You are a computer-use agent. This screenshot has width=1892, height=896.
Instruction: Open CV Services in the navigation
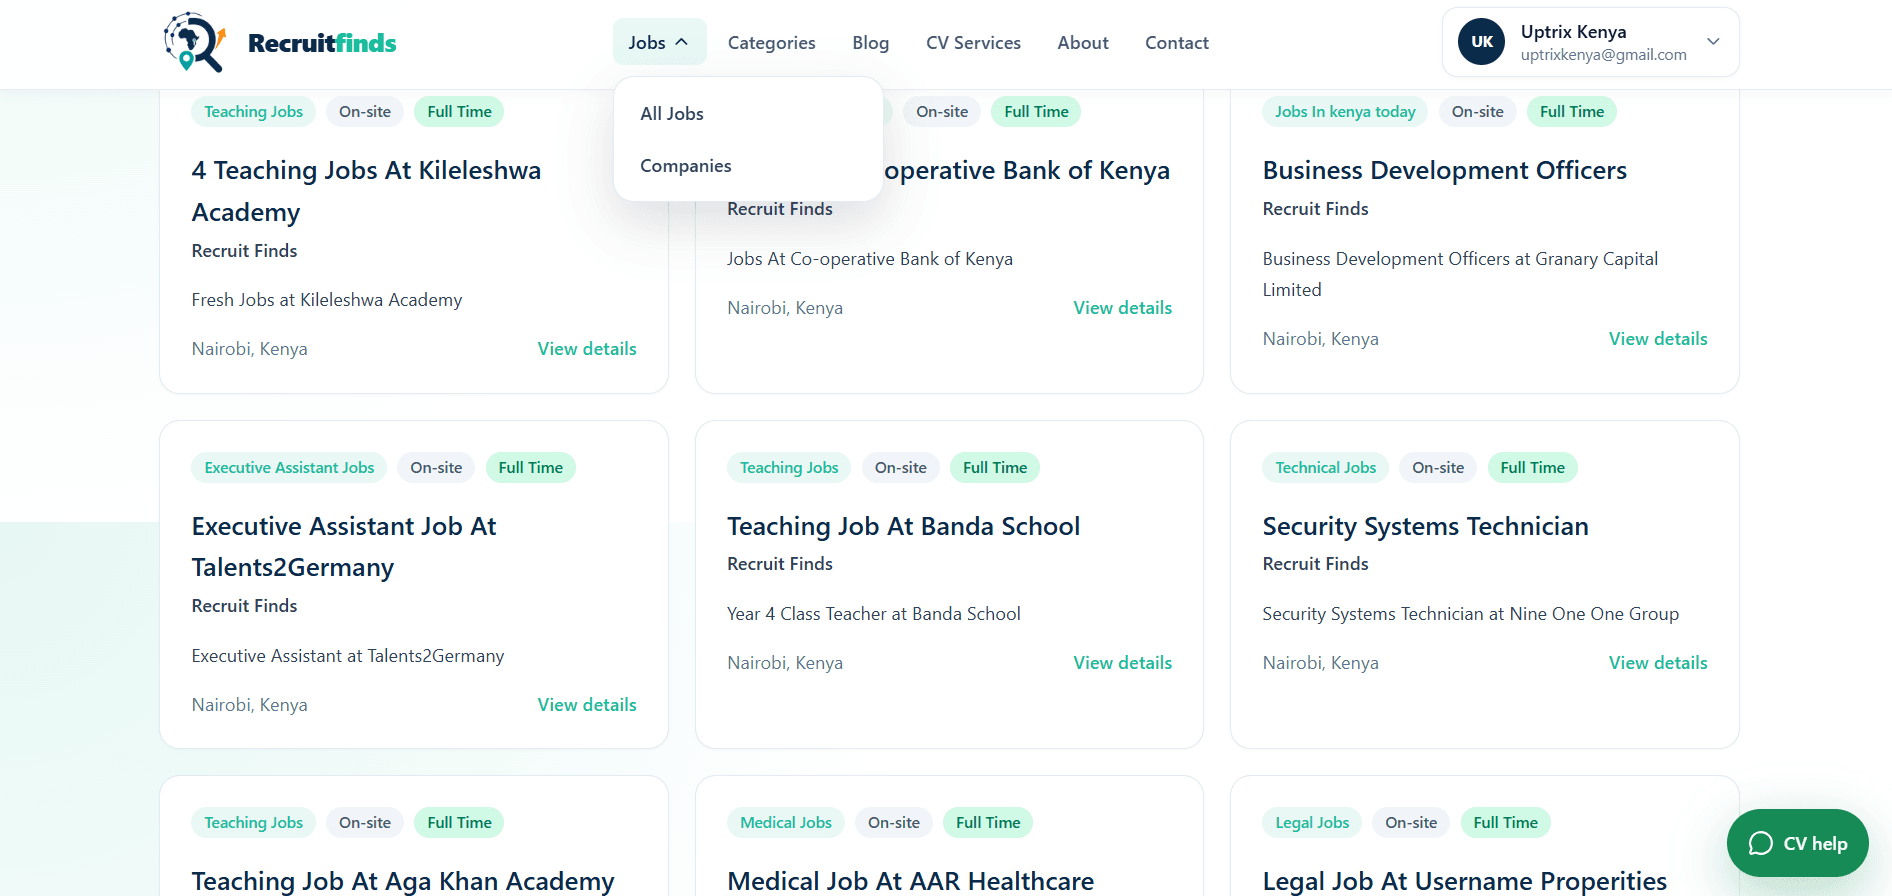(973, 43)
